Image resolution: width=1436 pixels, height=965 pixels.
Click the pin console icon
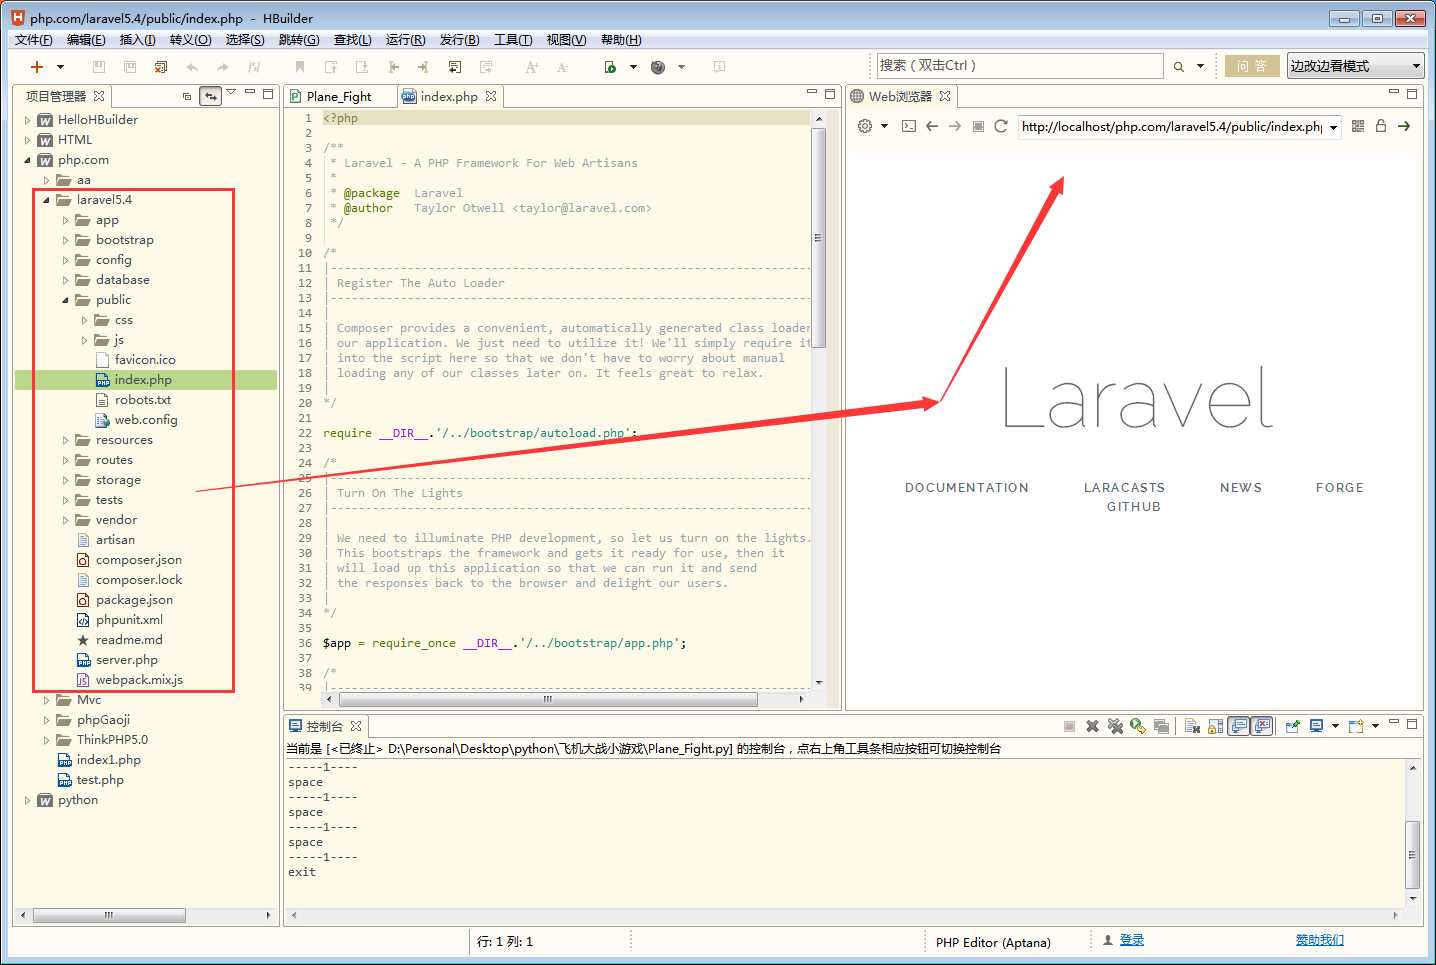coord(1293,726)
